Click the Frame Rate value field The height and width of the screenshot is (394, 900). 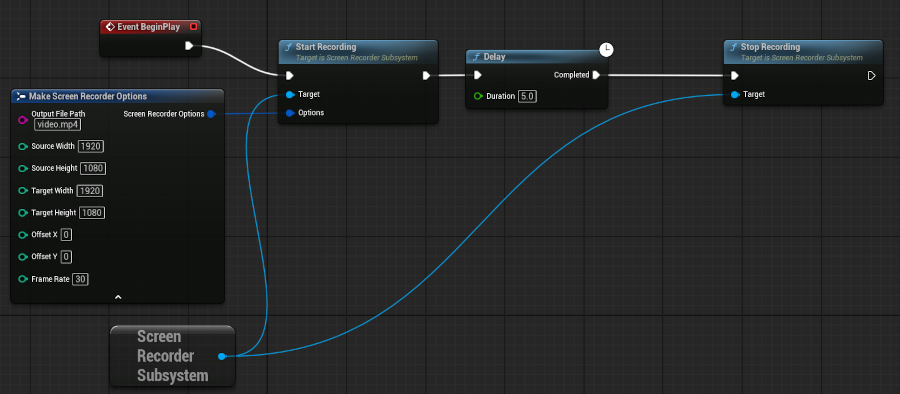coord(81,279)
